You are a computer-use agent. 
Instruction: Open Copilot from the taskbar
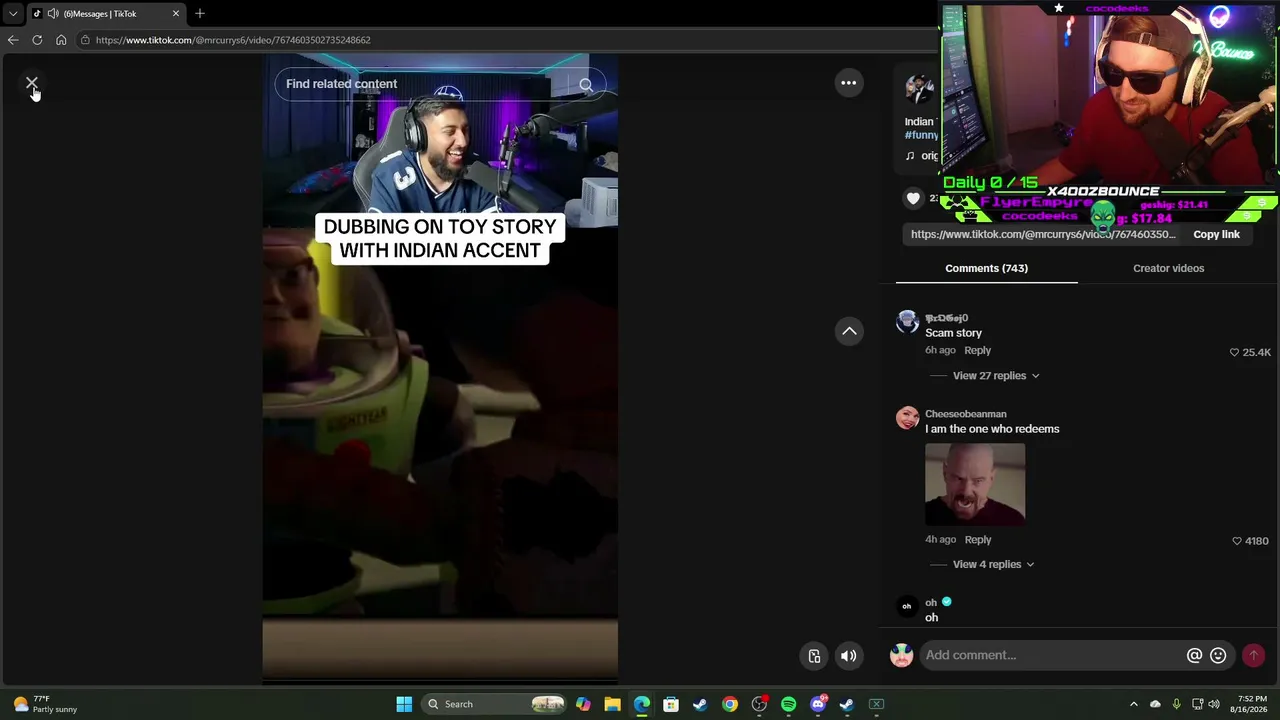tap(583, 704)
